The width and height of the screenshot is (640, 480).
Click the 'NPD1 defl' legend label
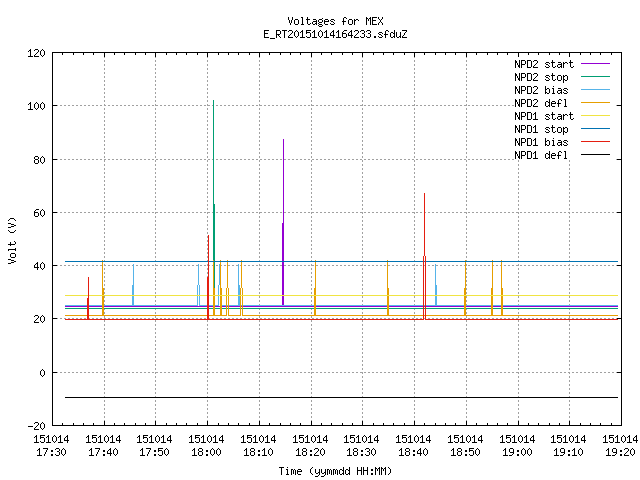[x=541, y=155]
